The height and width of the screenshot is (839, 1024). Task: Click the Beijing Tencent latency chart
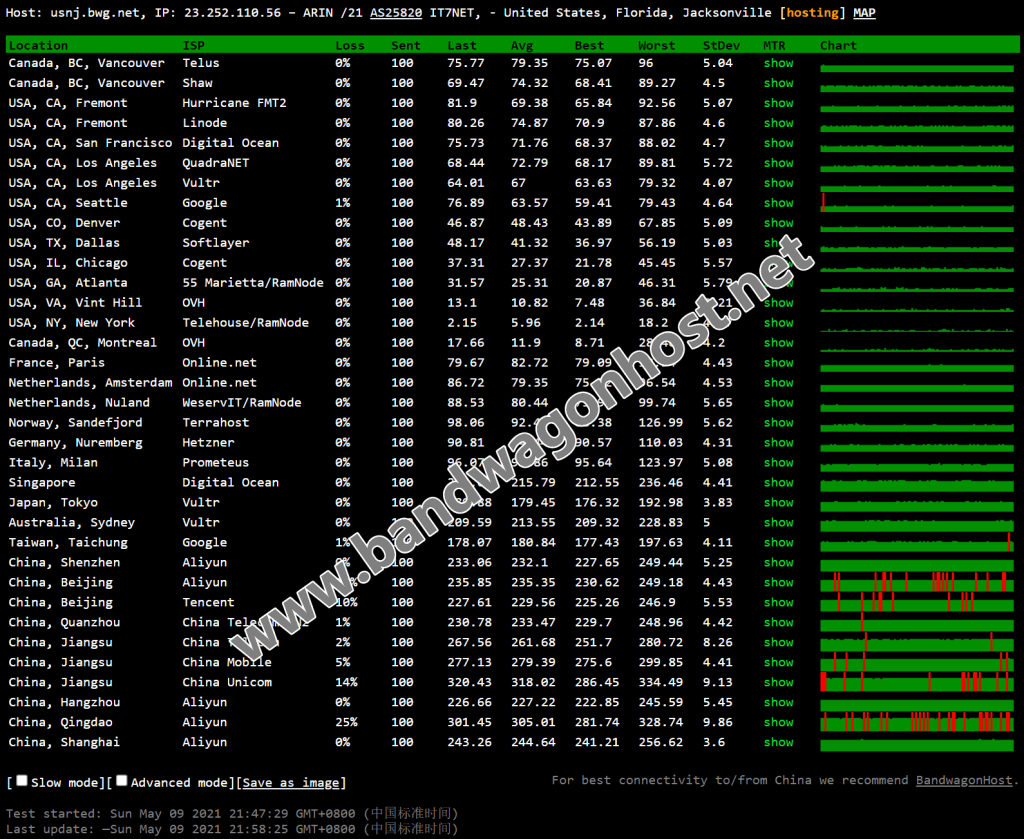tap(917, 602)
